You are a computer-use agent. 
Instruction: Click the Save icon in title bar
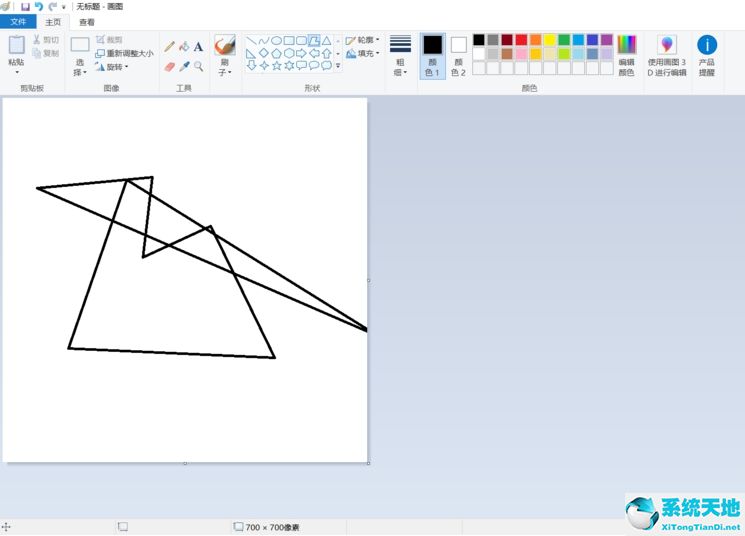(25, 7)
